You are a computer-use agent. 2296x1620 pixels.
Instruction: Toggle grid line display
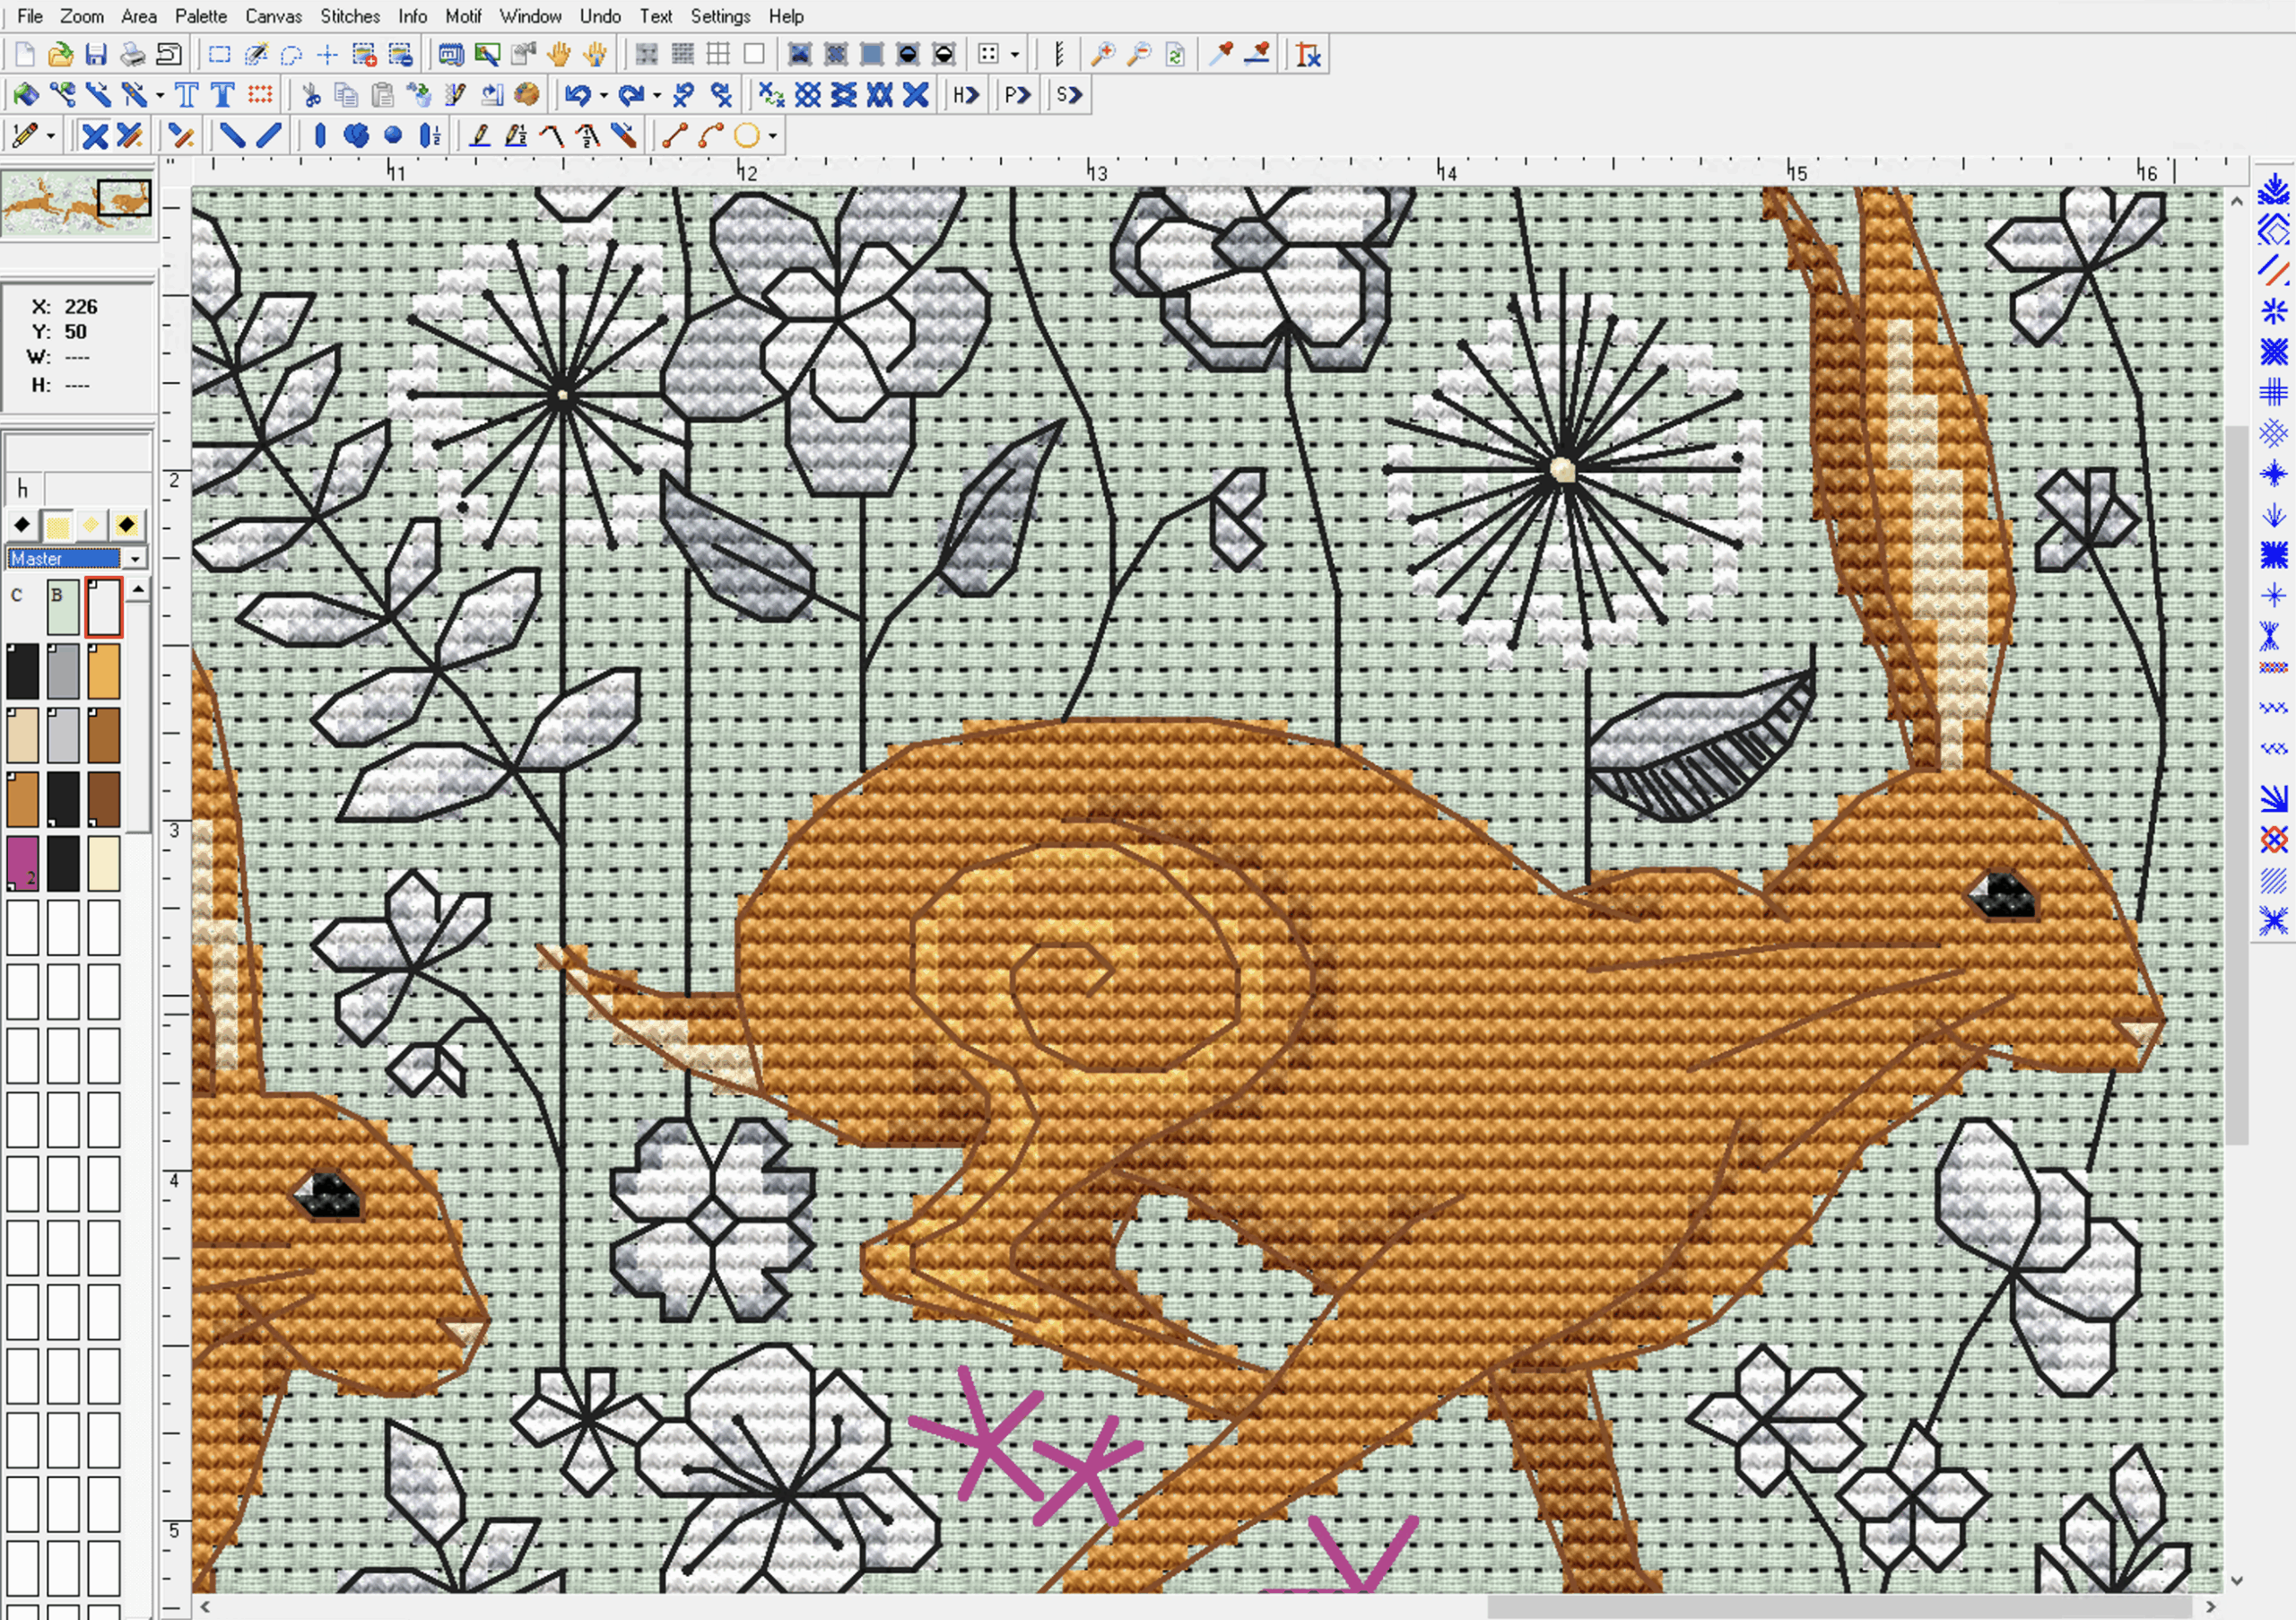coord(718,55)
